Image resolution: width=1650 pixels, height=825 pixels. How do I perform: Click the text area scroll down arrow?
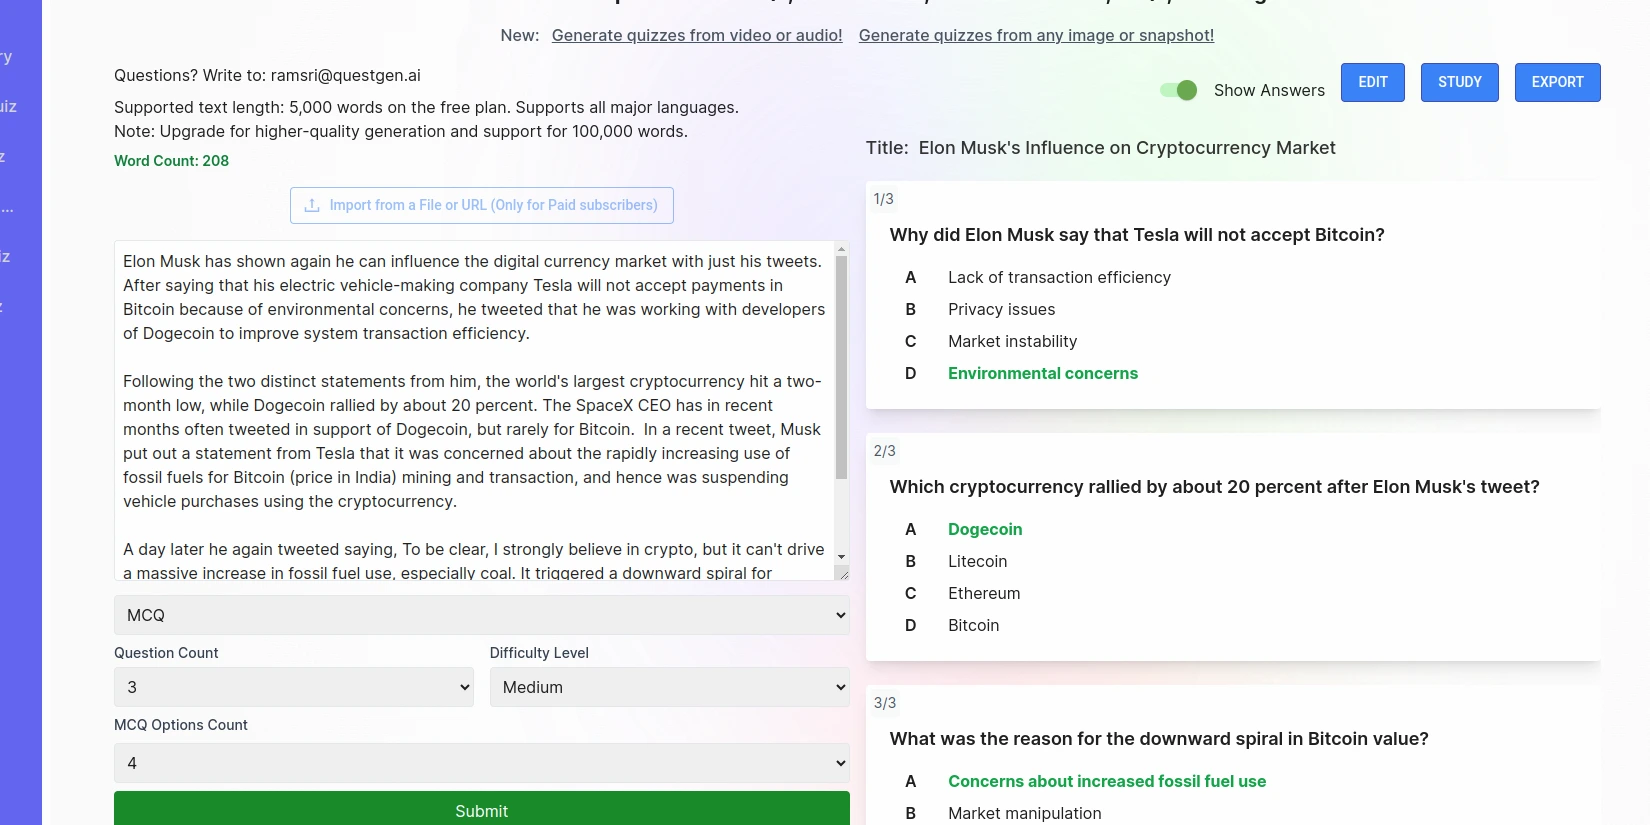[841, 556]
